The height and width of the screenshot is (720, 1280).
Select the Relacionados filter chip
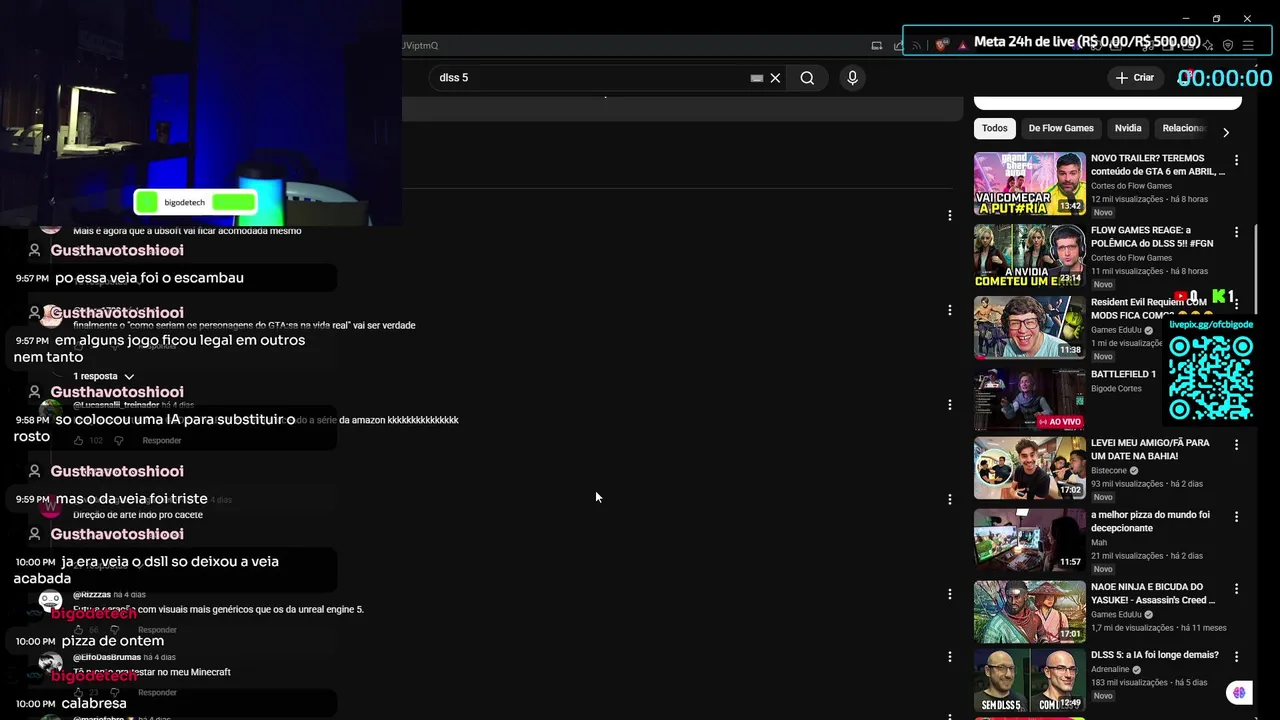(1183, 128)
